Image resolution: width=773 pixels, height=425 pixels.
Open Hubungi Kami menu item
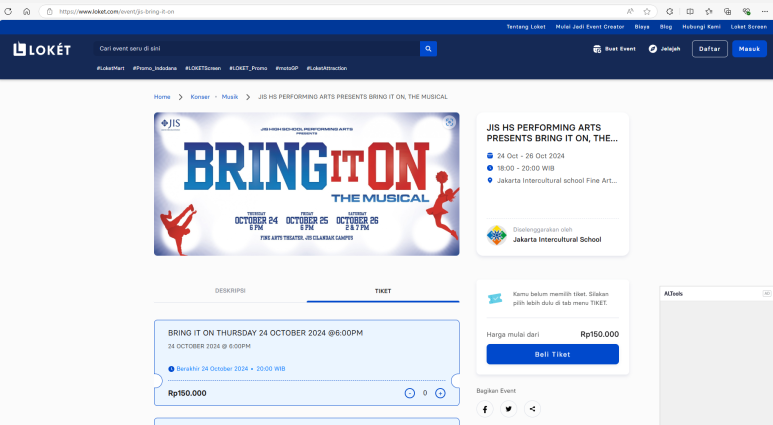[x=702, y=27]
